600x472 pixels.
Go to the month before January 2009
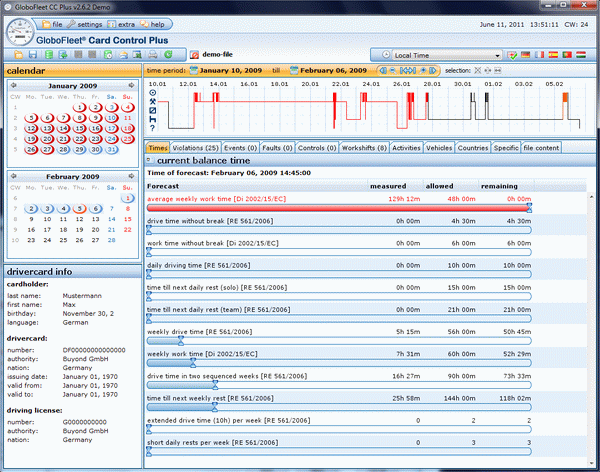coord(13,85)
